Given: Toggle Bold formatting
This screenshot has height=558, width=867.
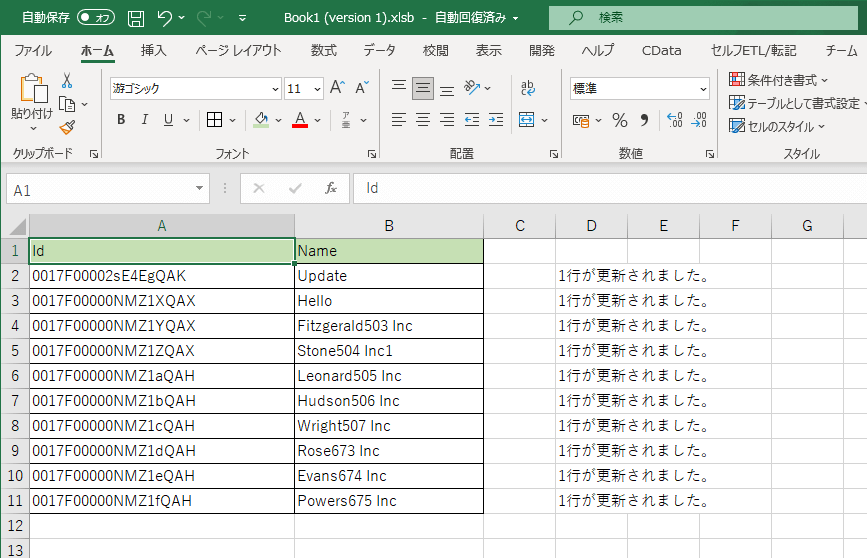Looking at the screenshot, I should [x=121, y=120].
